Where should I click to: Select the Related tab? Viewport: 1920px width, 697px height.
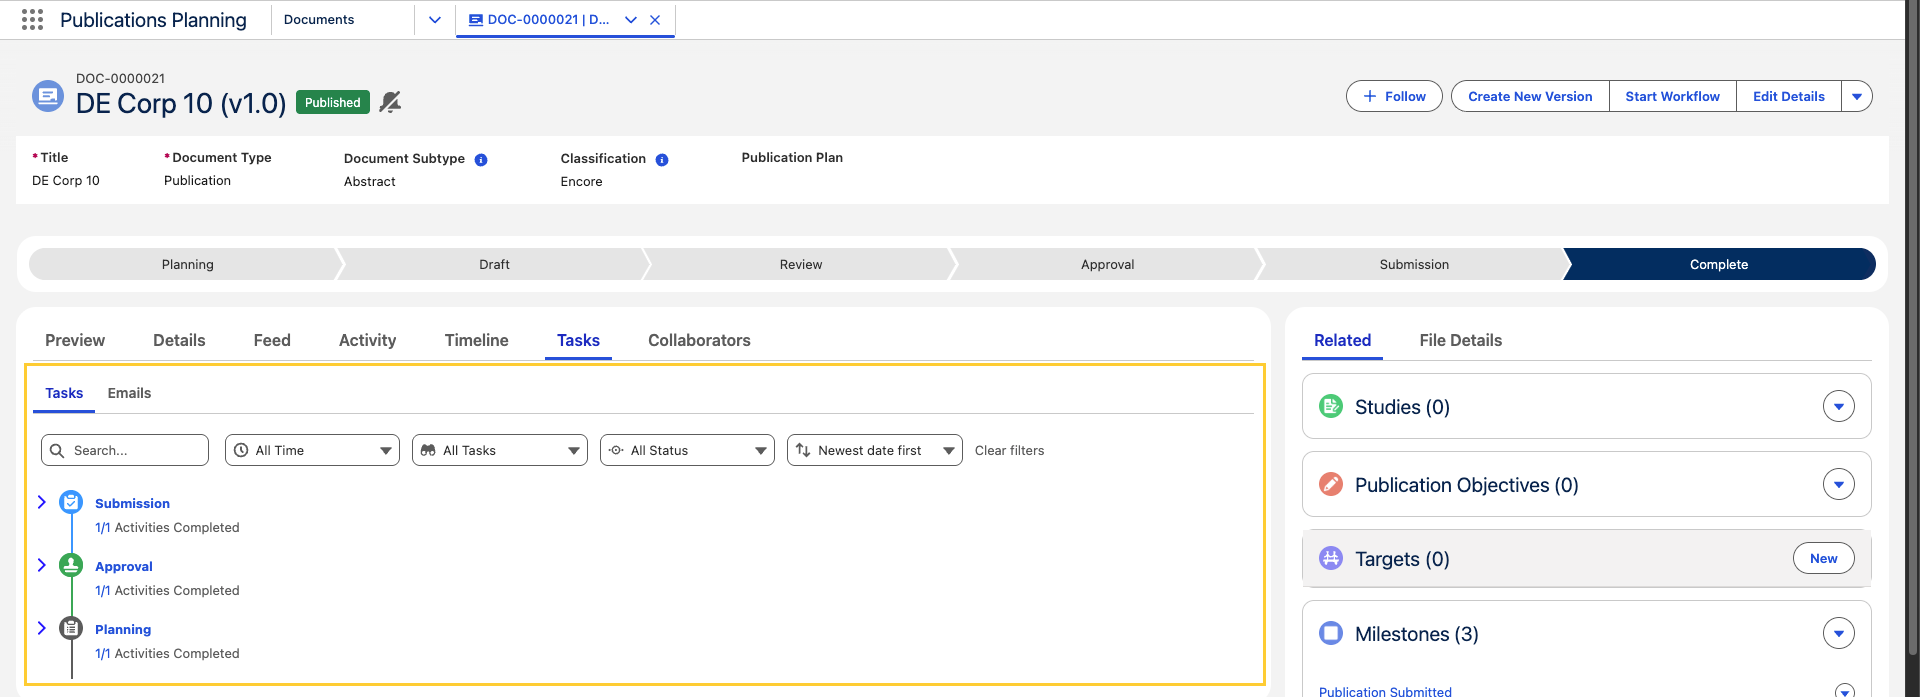point(1342,340)
